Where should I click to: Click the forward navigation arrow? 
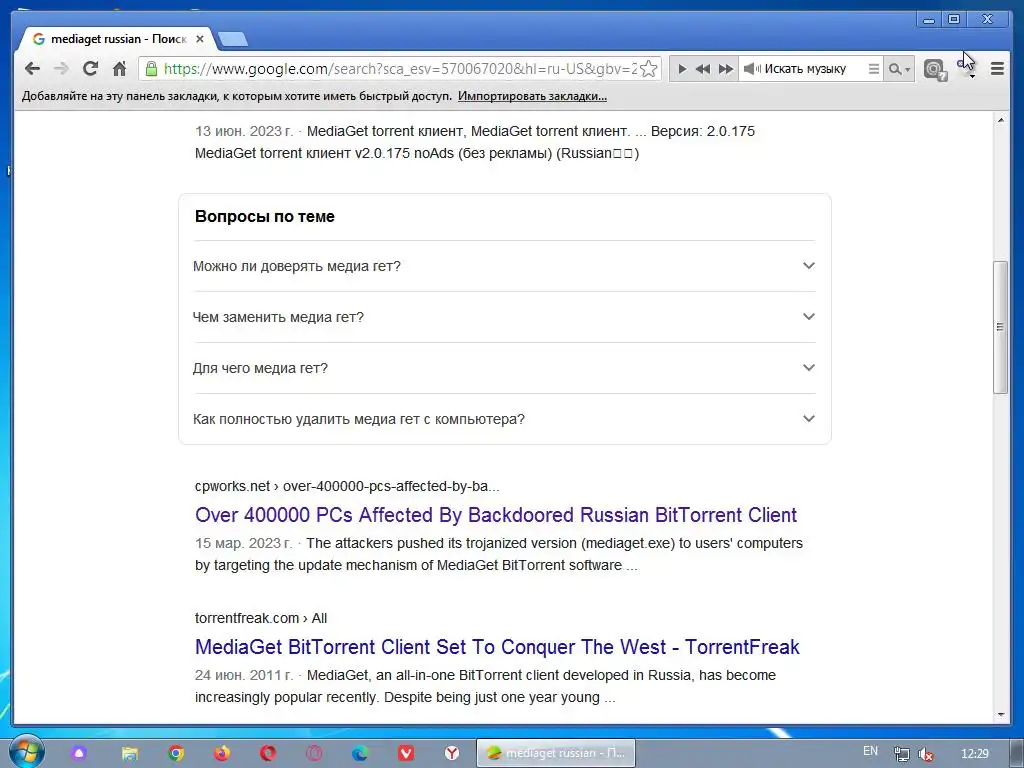pos(61,69)
